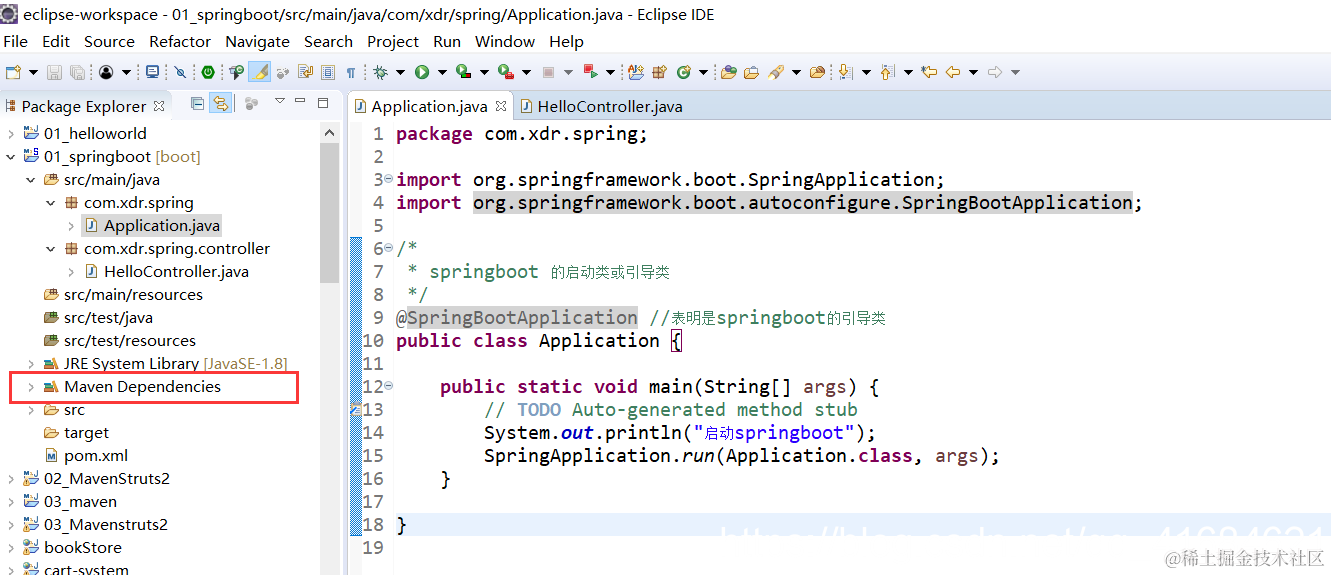The width and height of the screenshot is (1331, 575).
Task: Click Next Annotation down-arrow icon
Action: [846, 72]
